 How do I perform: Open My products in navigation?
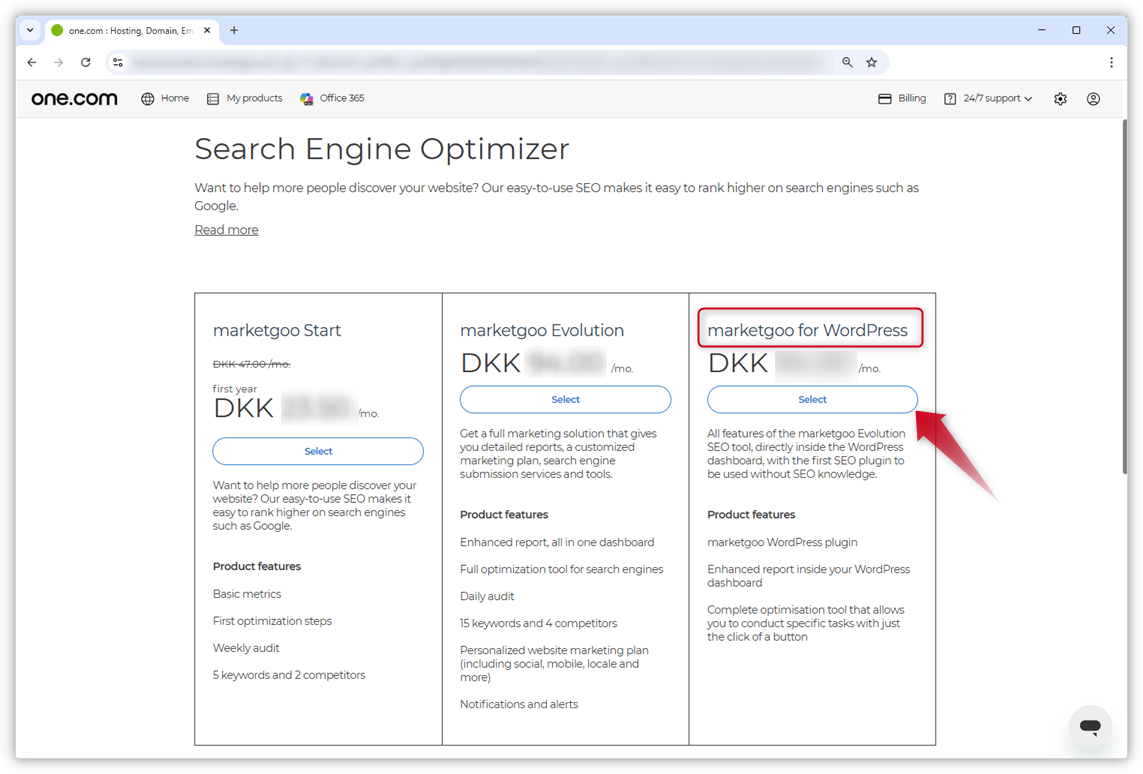pyautogui.click(x=245, y=98)
